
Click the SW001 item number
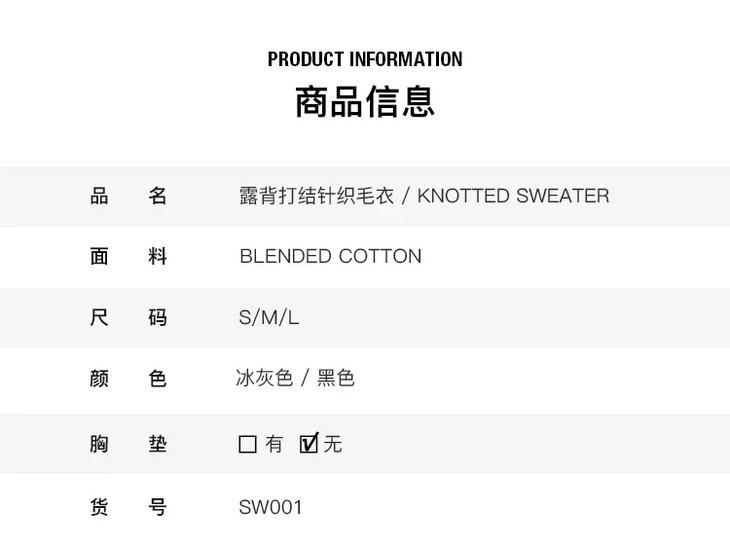tap(270, 507)
